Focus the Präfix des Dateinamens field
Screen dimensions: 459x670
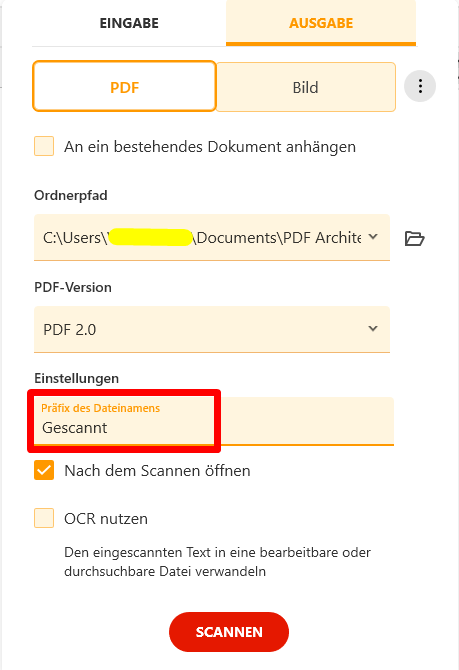214,421
